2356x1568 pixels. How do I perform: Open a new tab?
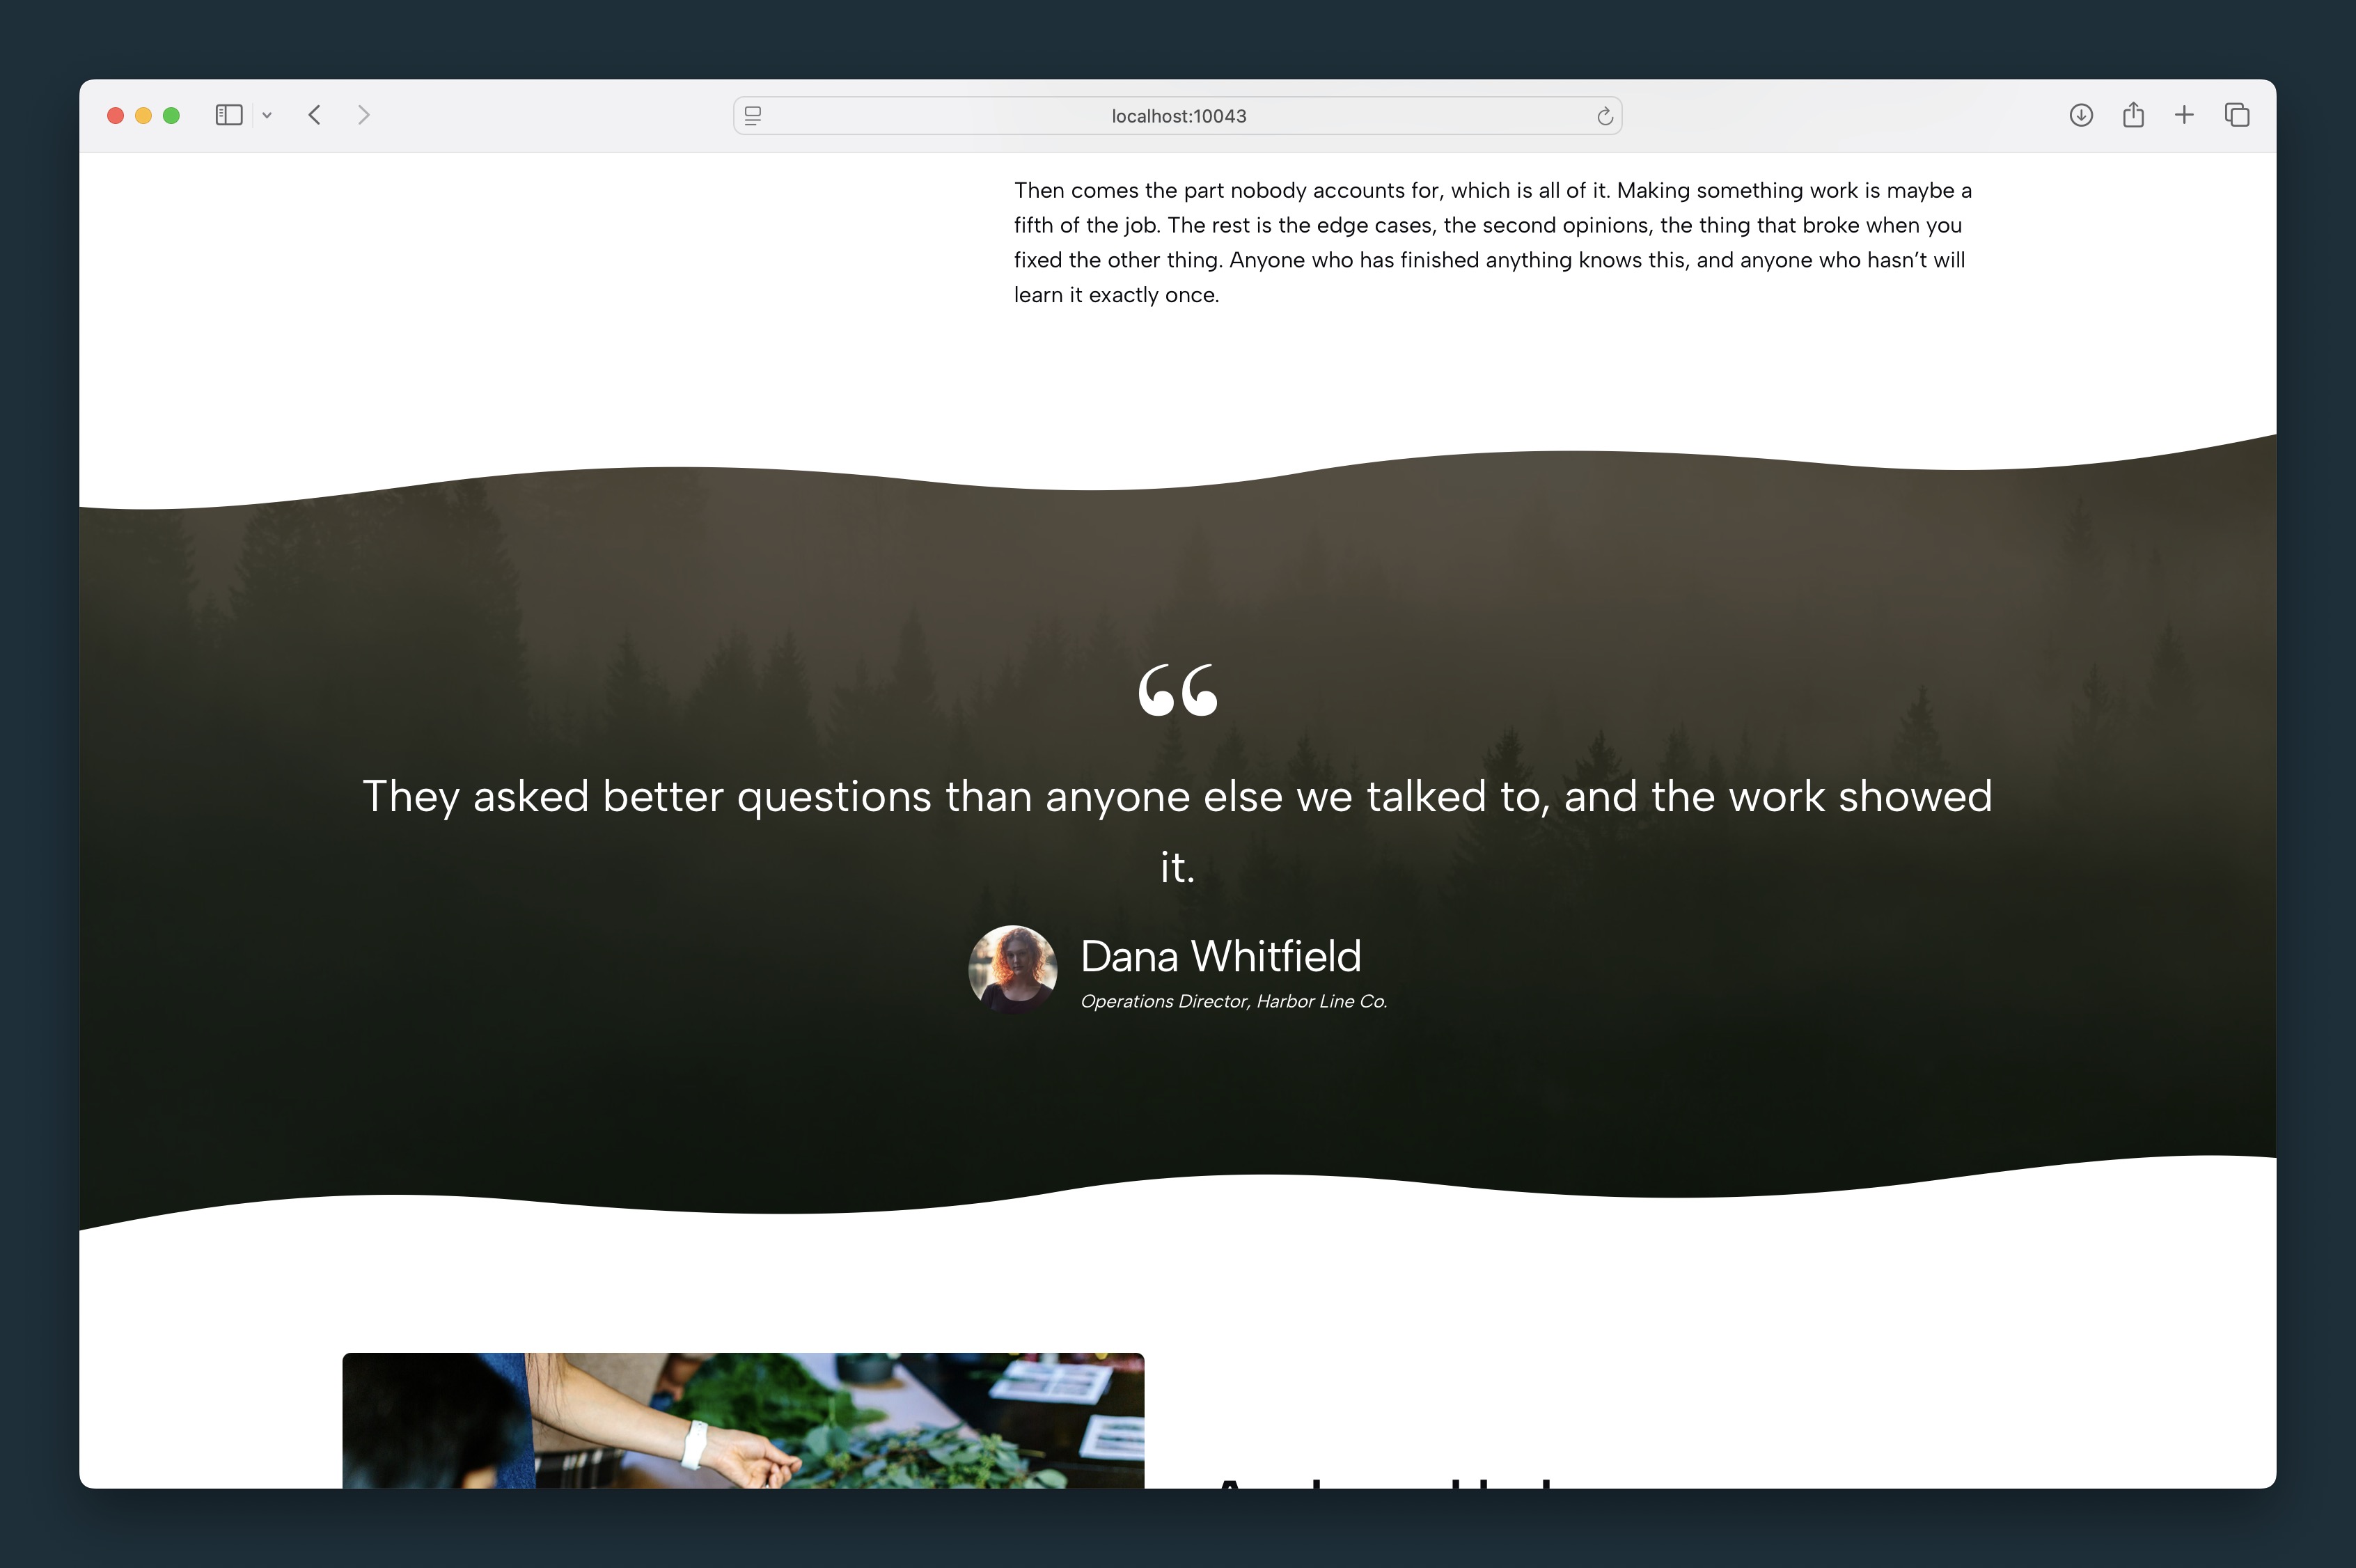click(x=2184, y=115)
